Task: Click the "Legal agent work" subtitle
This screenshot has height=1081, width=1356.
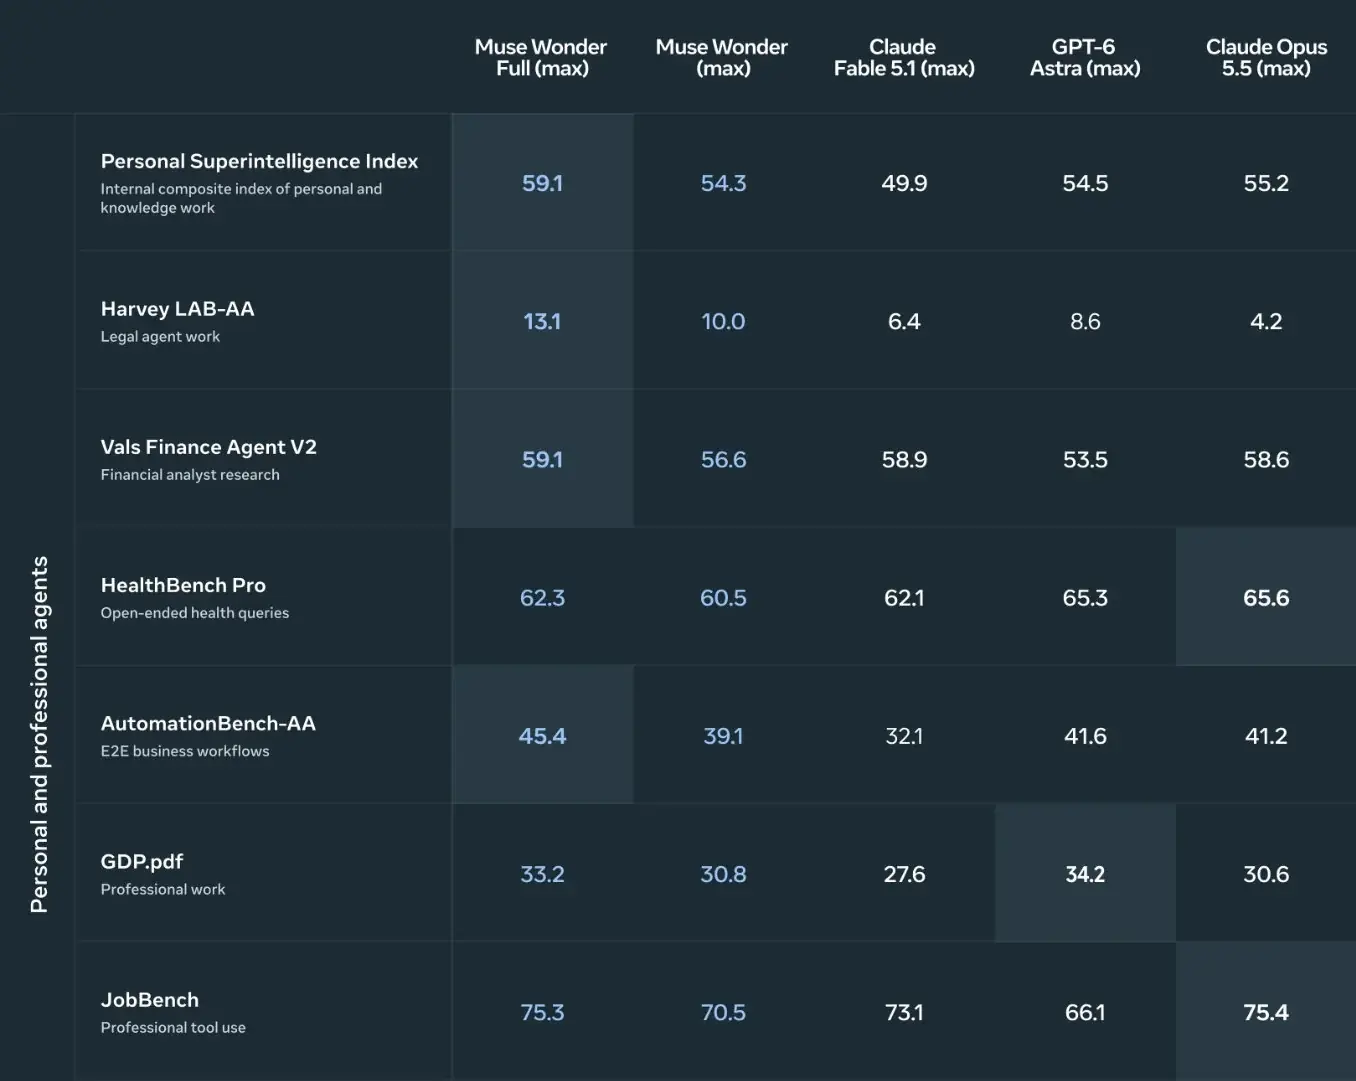Action: pyautogui.click(x=160, y=337)
